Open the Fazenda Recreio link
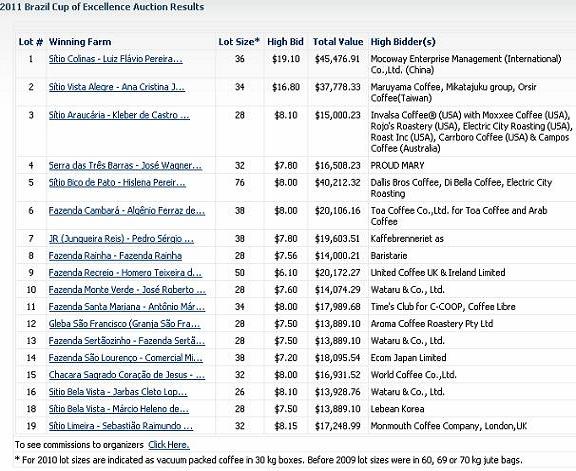The height and width of the screenshot is (471, 576). (x=125, y=273)
